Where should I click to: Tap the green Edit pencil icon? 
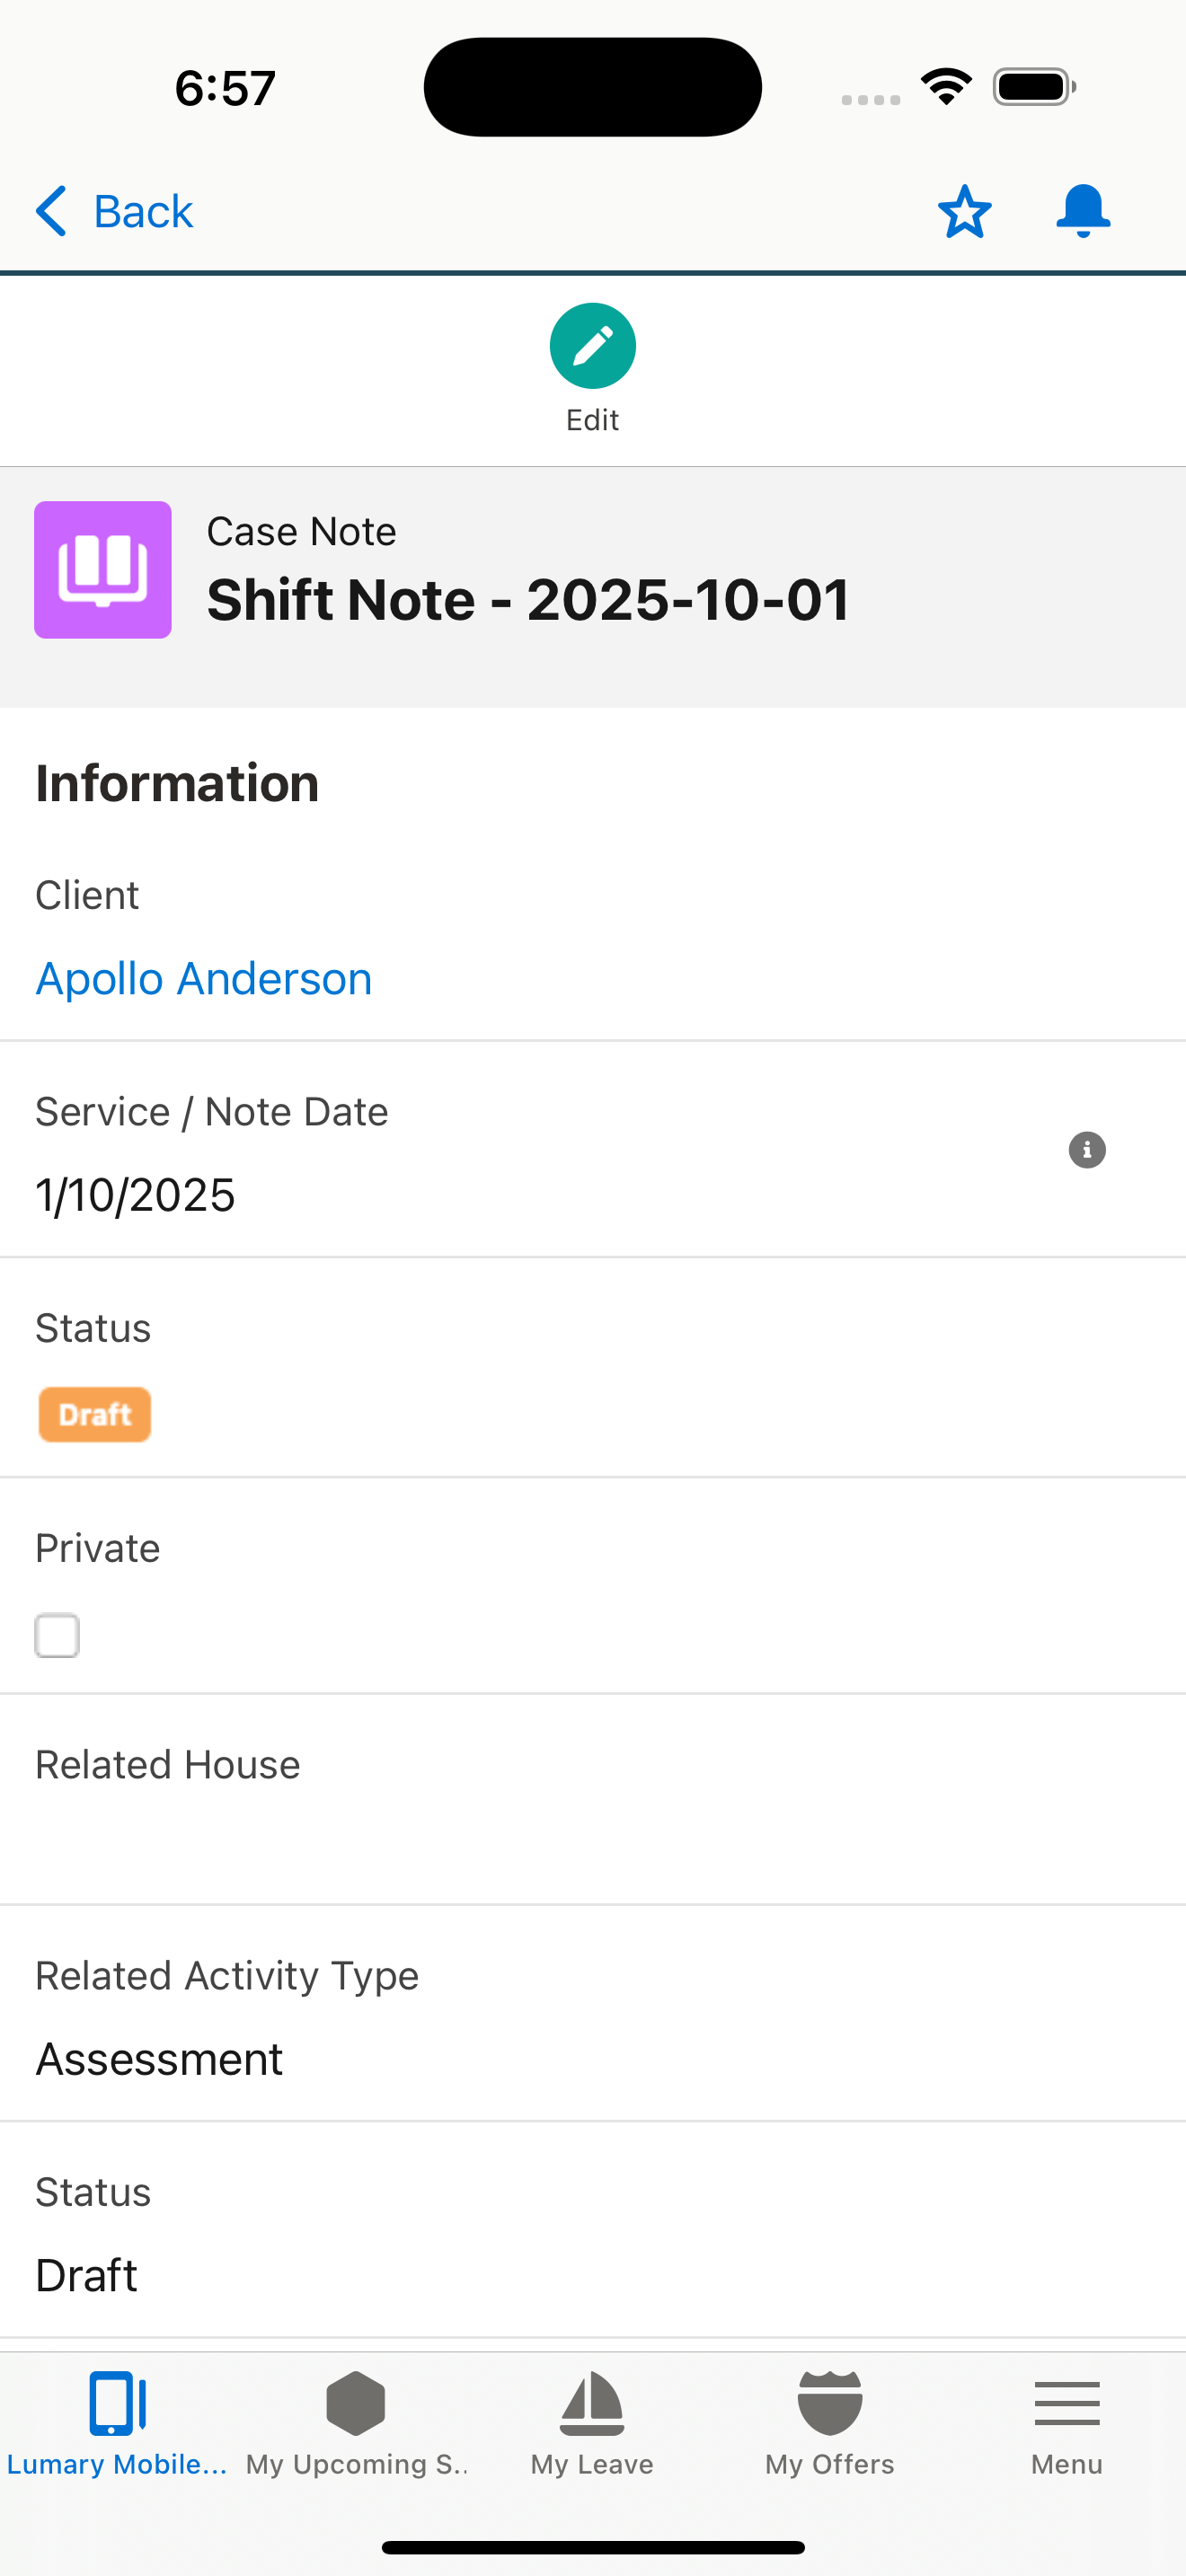(592, 346)
